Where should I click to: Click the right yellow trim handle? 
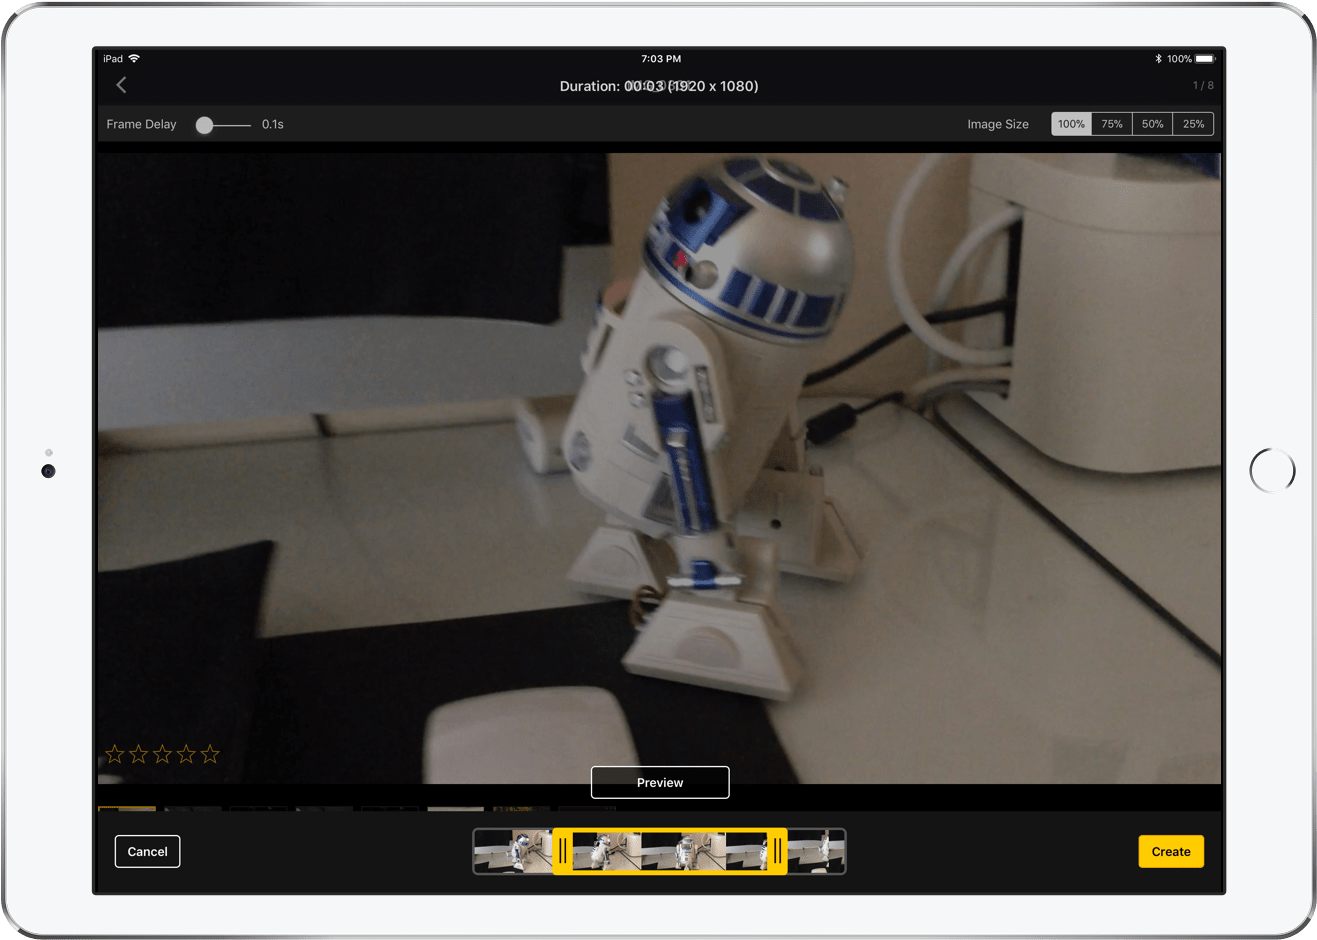[777, 851]
